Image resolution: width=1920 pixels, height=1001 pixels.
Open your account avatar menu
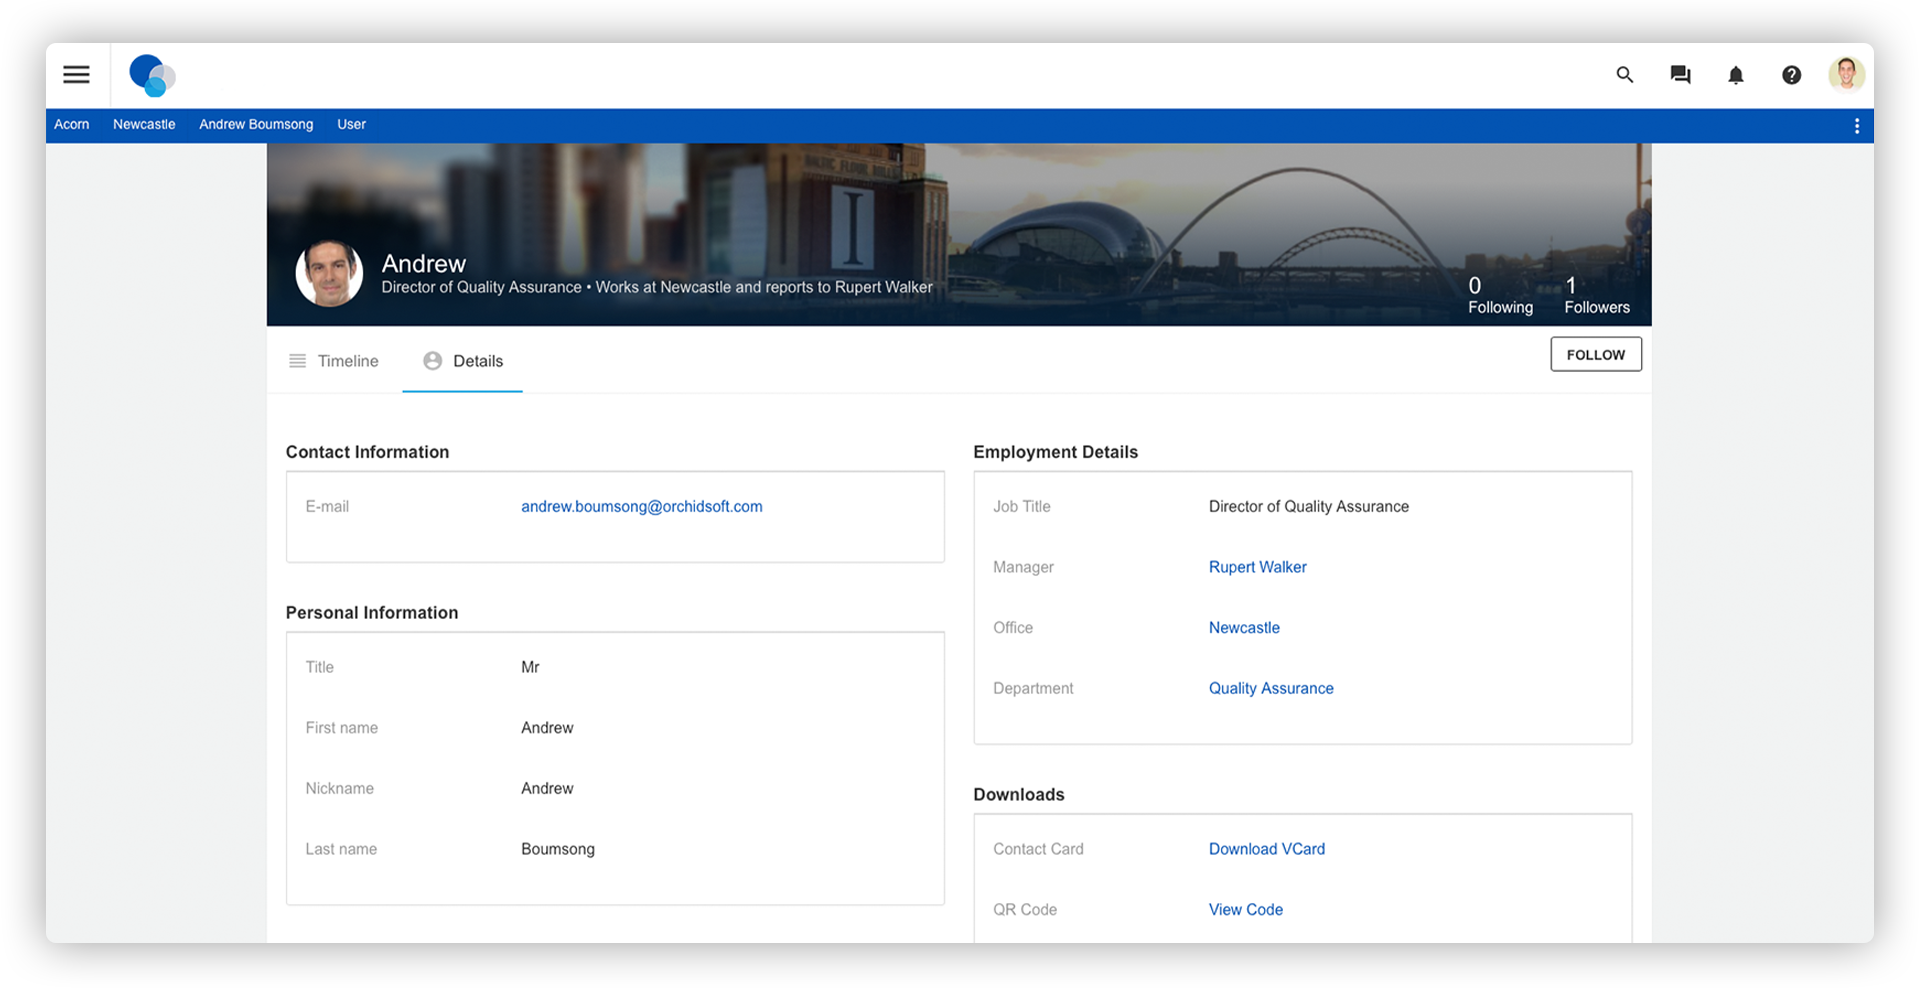tap(1847, 75)
